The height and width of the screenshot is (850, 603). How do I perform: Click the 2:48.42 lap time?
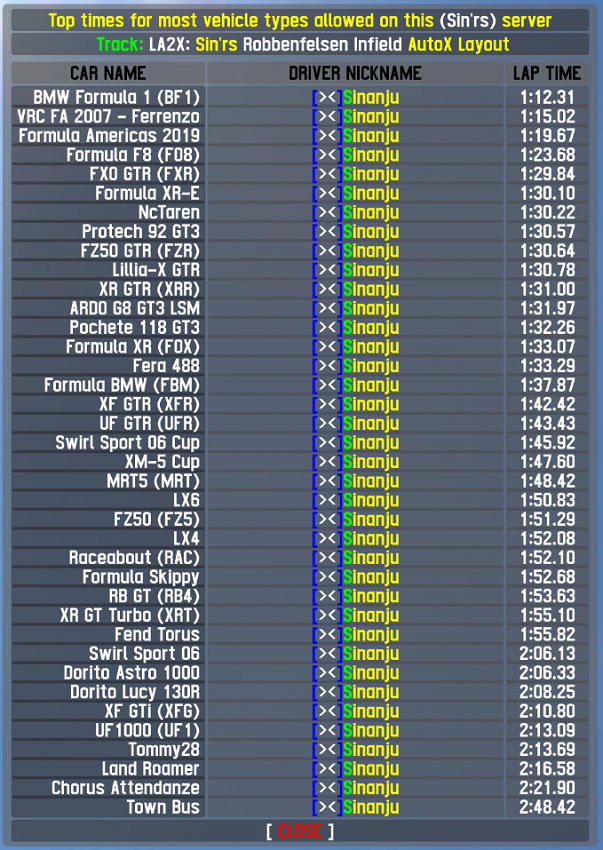[547, 807]
